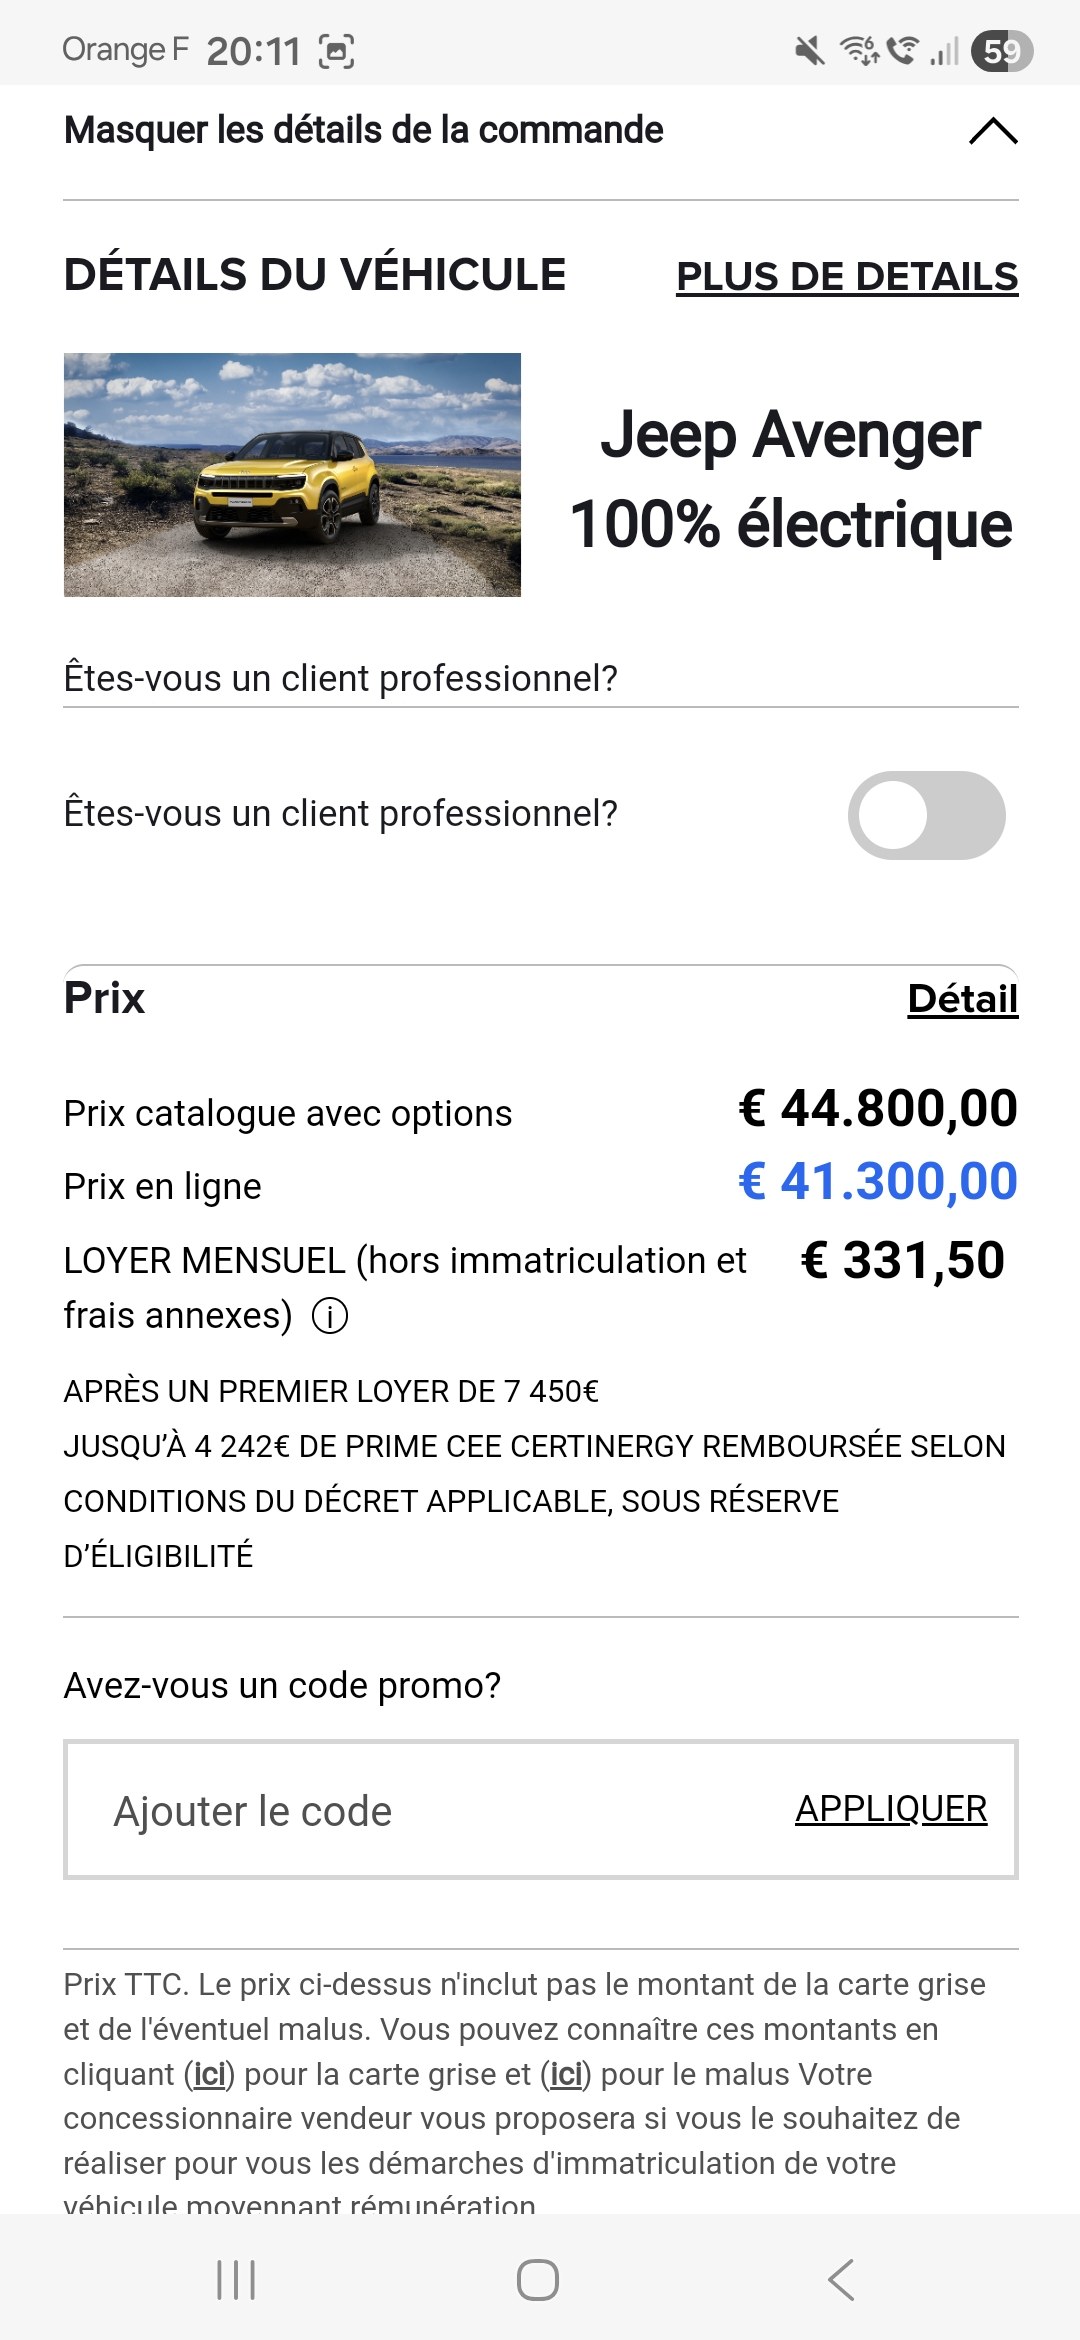
Task: Tap the yellow Jeep Avenger thumbnail
Action: pos(292,475)
